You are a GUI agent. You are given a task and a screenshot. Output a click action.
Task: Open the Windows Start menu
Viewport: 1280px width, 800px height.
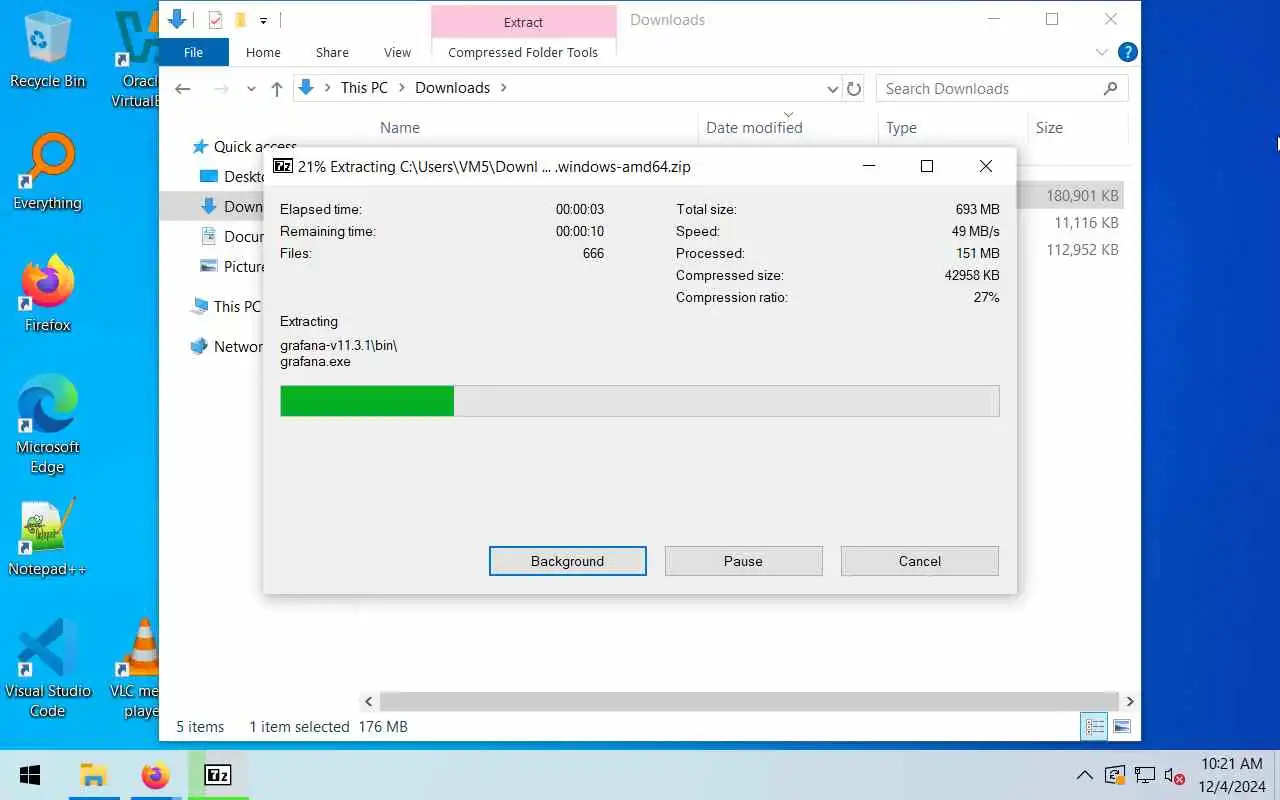click(29, 775)
